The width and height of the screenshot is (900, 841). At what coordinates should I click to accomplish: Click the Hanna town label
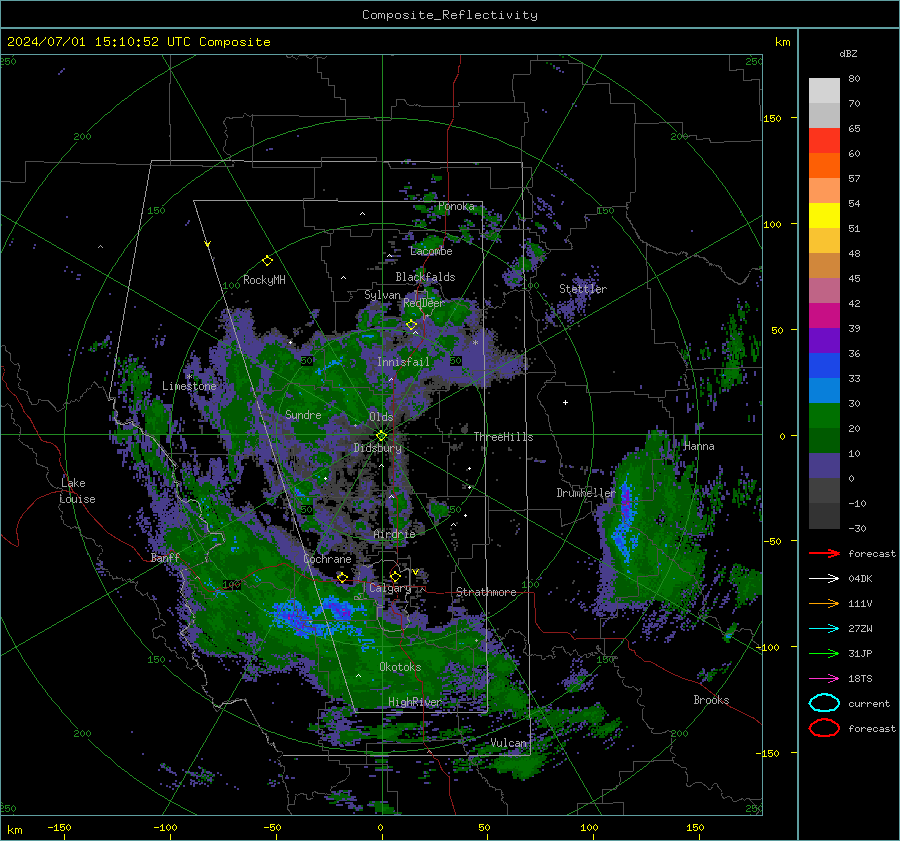699,446
